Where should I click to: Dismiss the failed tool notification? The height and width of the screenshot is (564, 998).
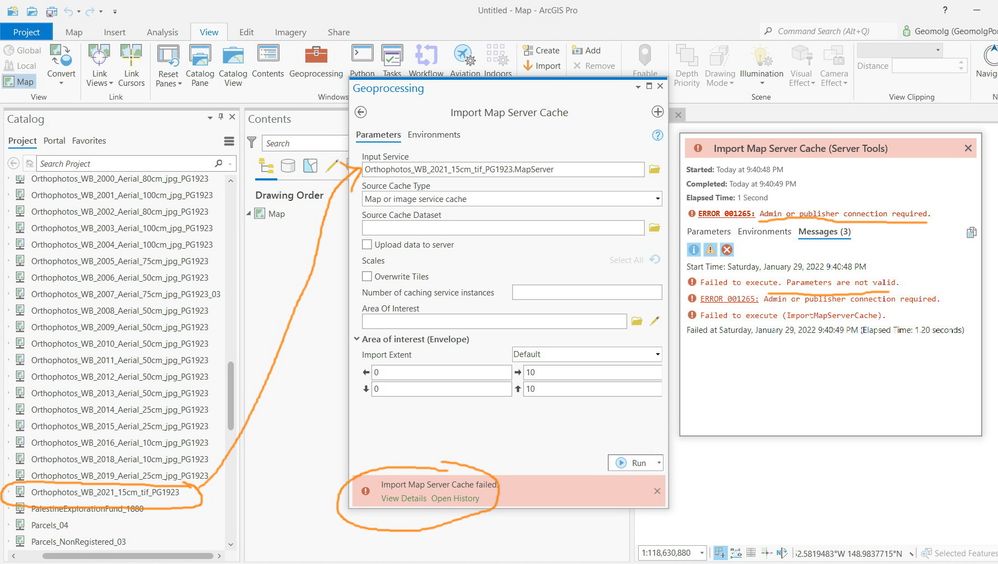pyautogui.click(x=657, y=491)
